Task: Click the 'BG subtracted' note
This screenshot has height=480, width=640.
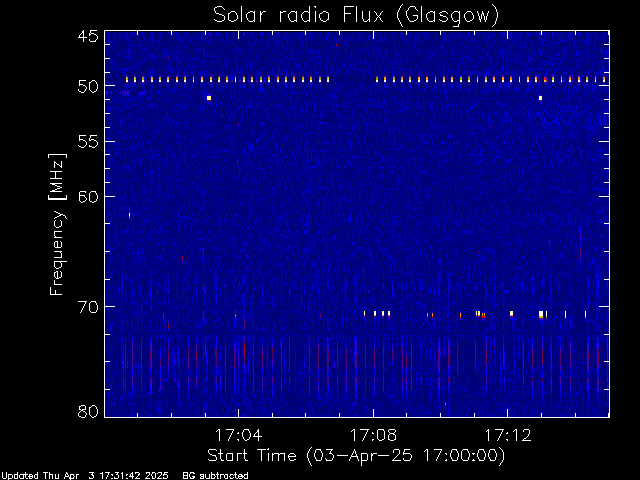Action: click(215, 476)
